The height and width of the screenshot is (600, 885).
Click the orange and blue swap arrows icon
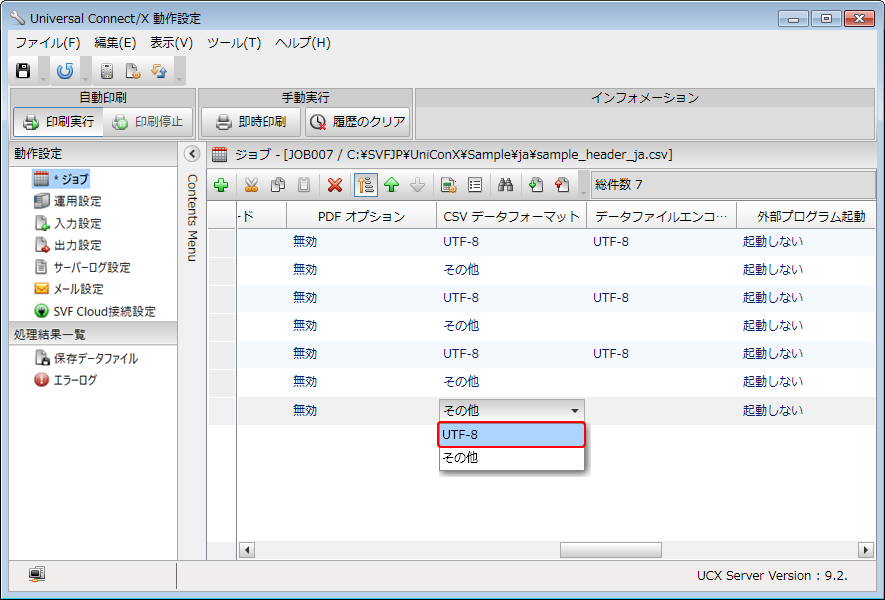[x=159, y=71]
